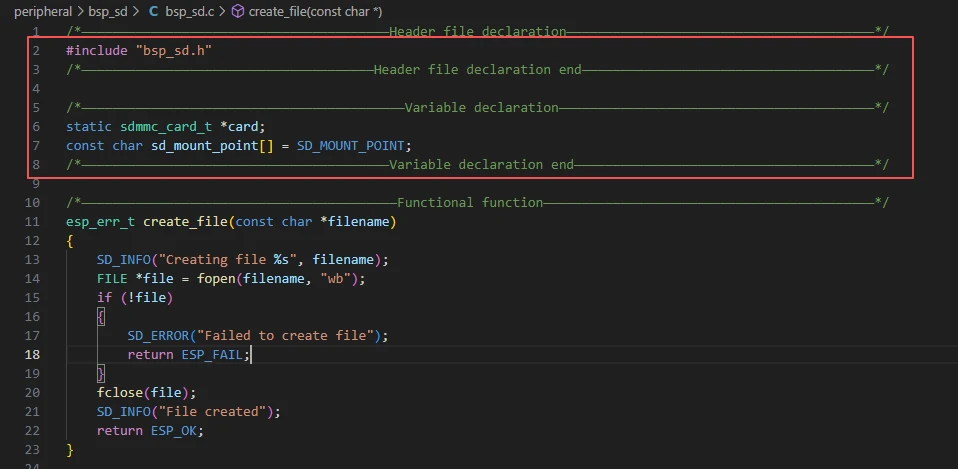Viewport: 958px width, 469px height.
Task: Click the "bsp_sd.h" include path
Action: pyautogui.click(x=173, y=50)
